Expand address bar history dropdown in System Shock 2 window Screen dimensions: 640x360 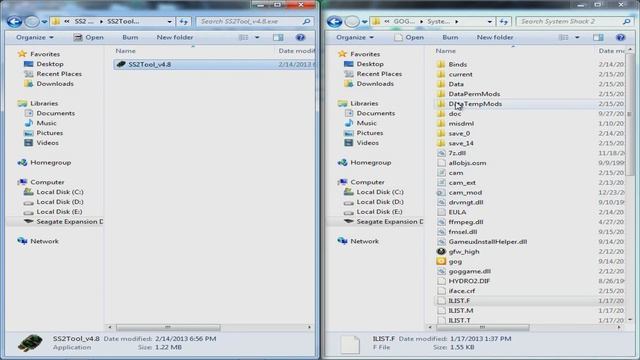489,21
